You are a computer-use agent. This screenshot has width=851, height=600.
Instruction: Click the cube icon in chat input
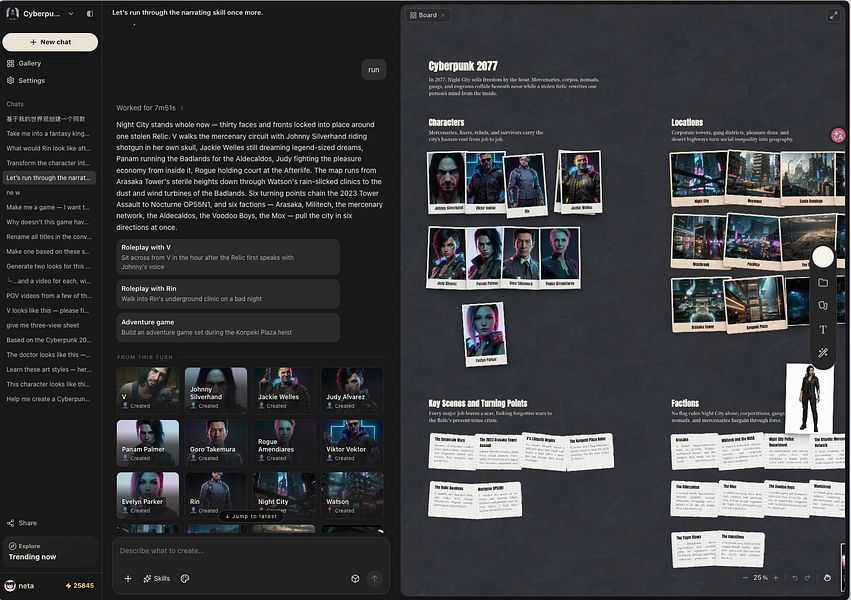pyautogui.click(x=355, y=578)
